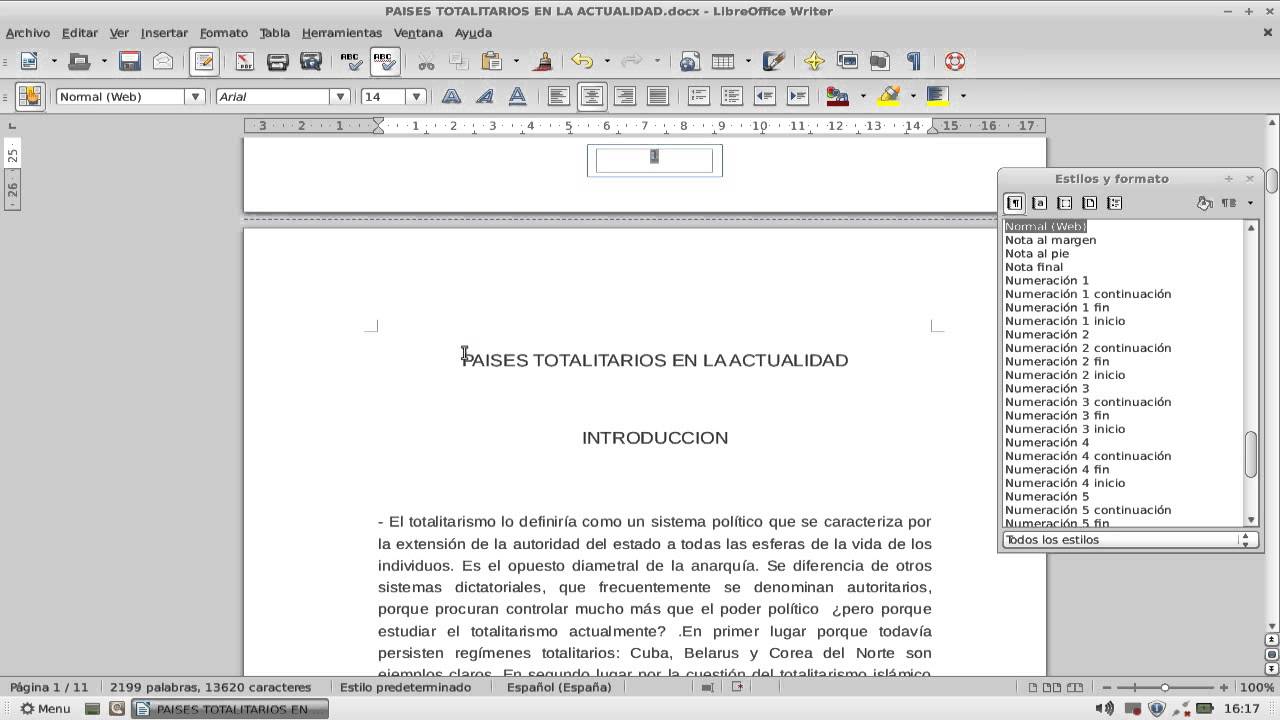Apply the yellow paragraph background color

pos(938,96)
